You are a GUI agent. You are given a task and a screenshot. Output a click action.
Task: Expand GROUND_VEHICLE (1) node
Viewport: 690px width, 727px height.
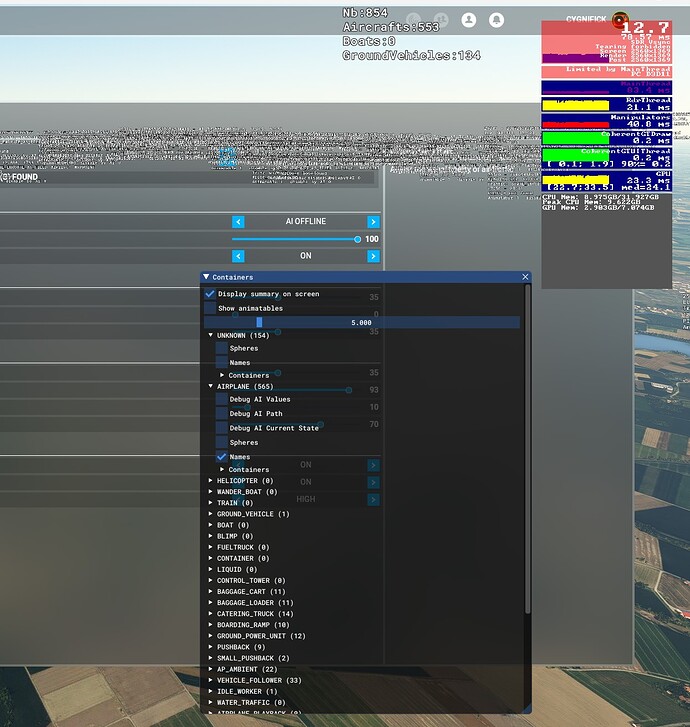point(211,514)
